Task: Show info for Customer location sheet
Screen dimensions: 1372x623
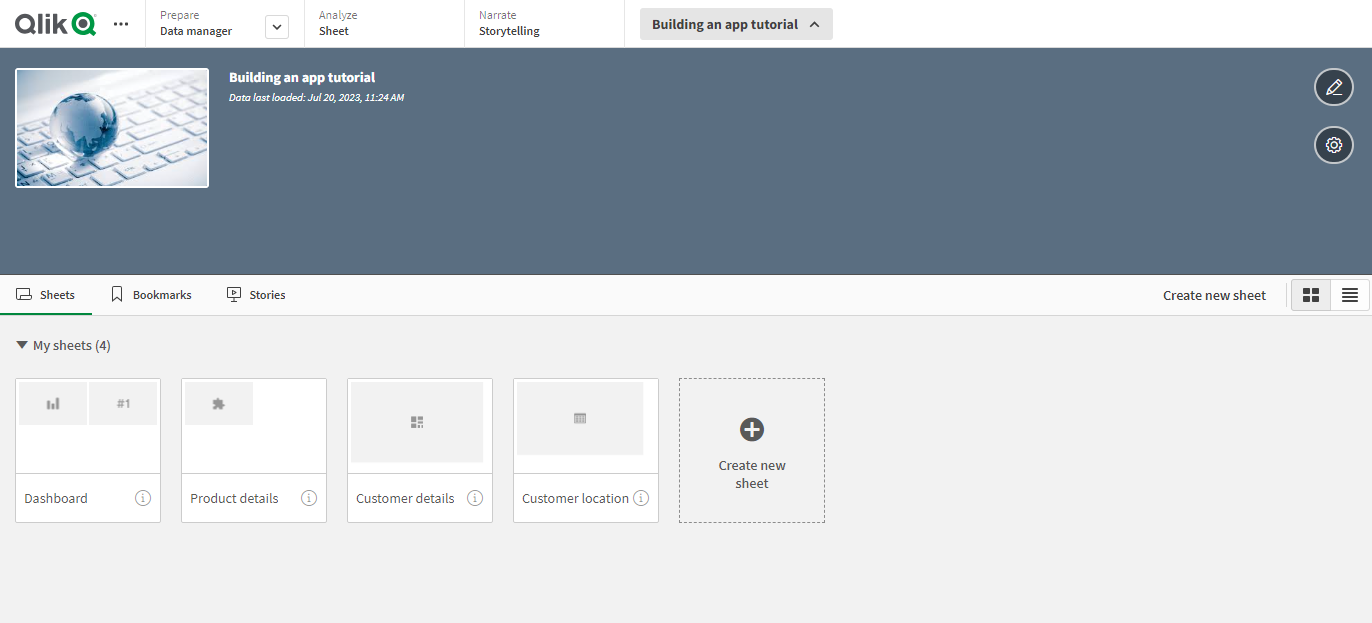Action: tap(641, 498)
